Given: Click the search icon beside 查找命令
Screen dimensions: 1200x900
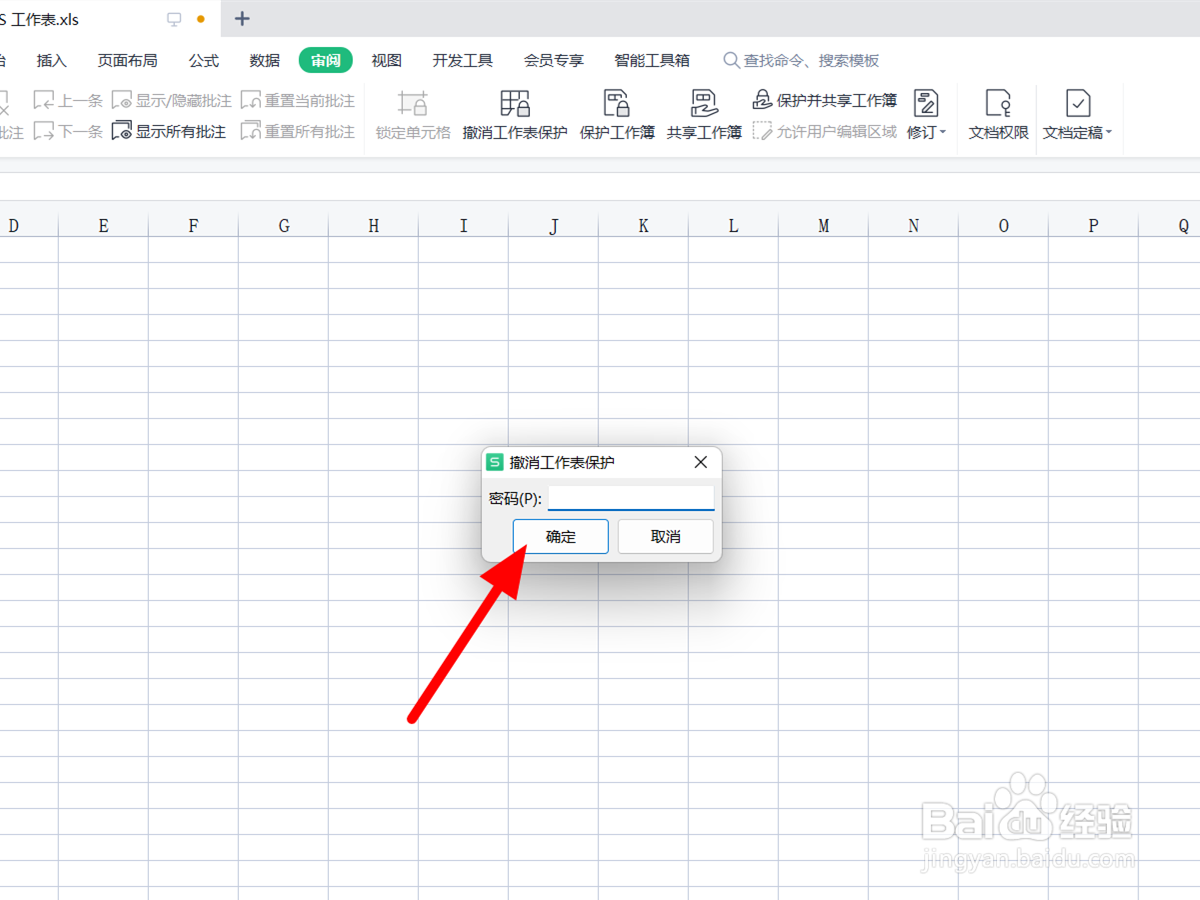Looking at the screenshot, I should click(x=732, y=60).
